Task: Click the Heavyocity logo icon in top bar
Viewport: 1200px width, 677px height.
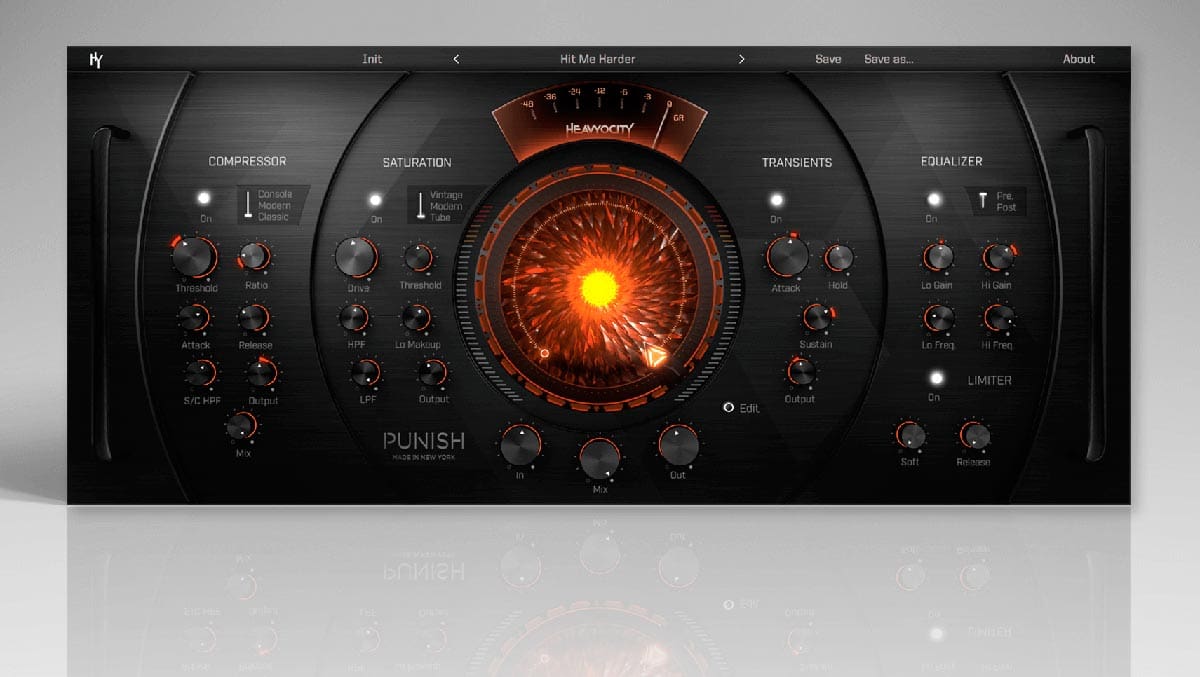Action: click(x=96, y=59)
